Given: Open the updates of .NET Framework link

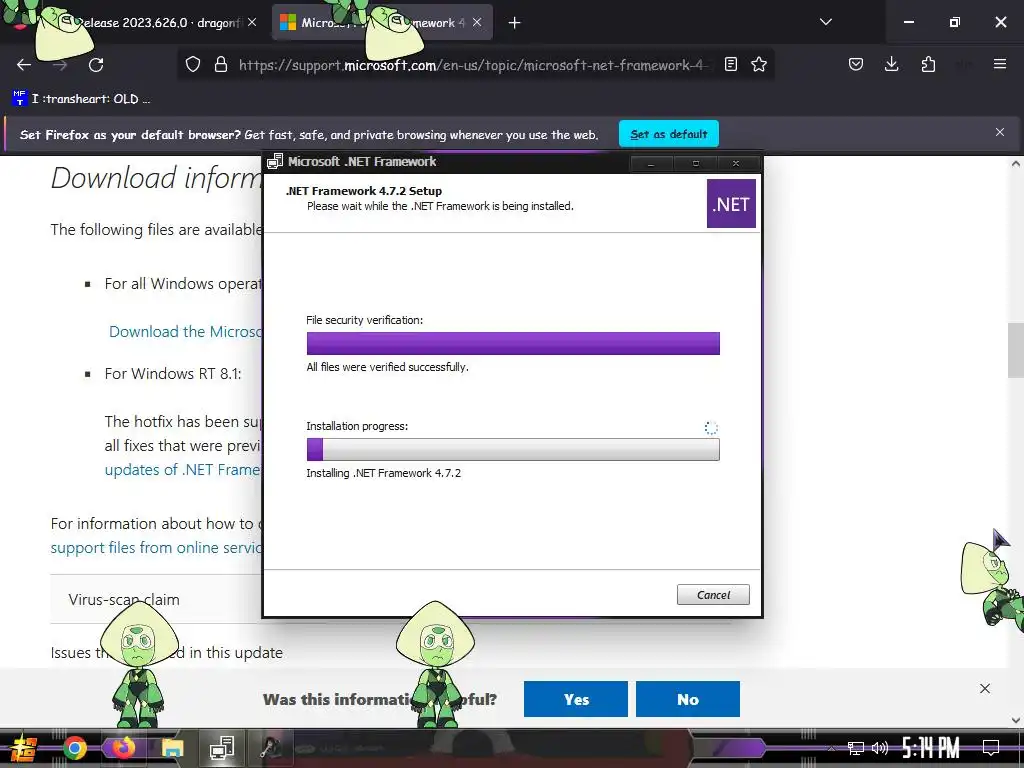Looking at the screenshot, I should (x=183, y=470).
